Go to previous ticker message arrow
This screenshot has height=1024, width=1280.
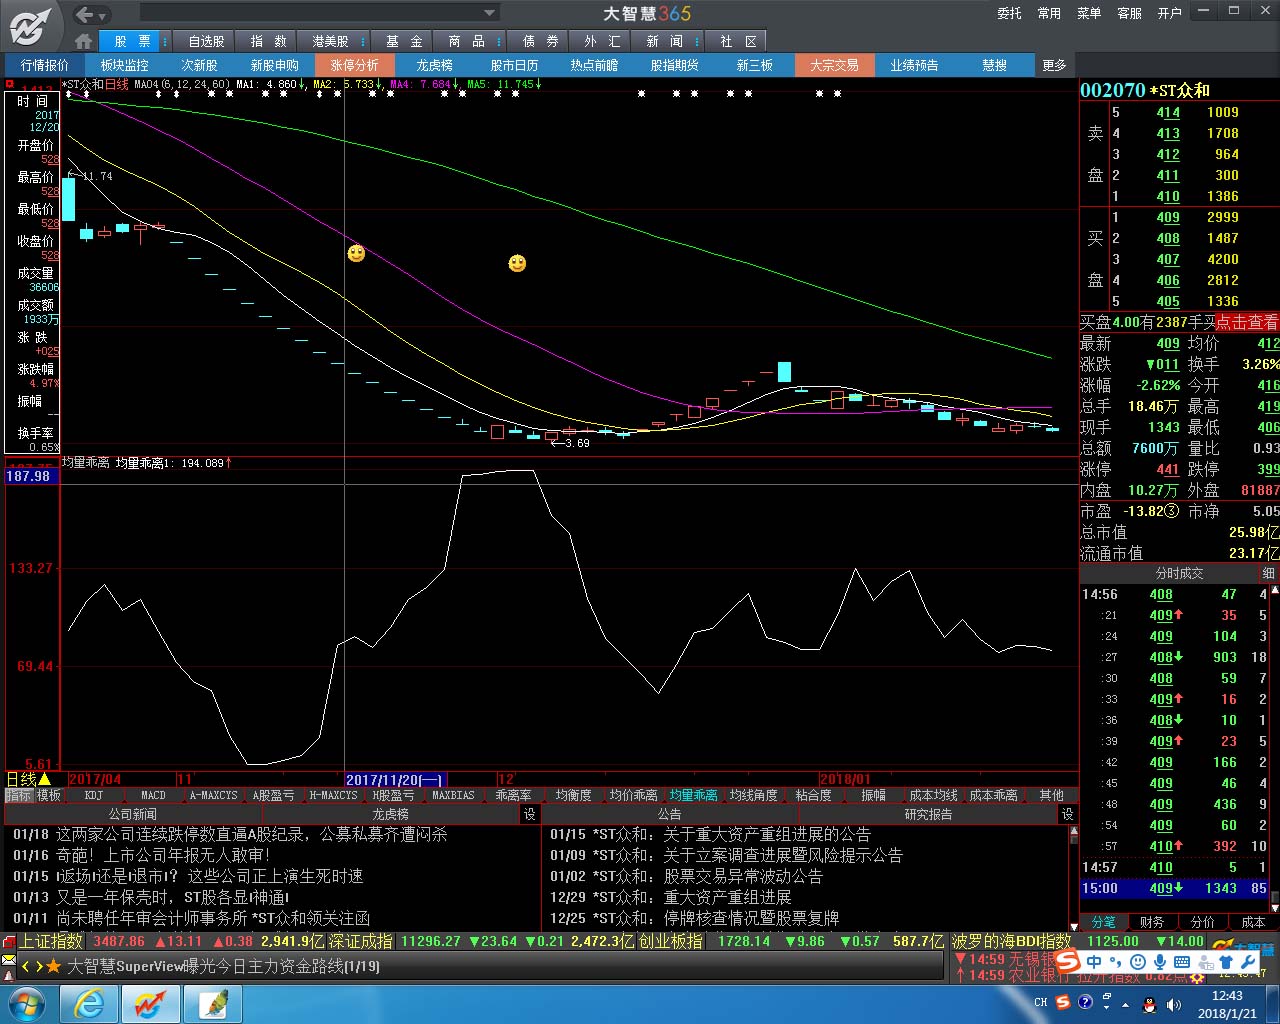click(x=26, y=966)
